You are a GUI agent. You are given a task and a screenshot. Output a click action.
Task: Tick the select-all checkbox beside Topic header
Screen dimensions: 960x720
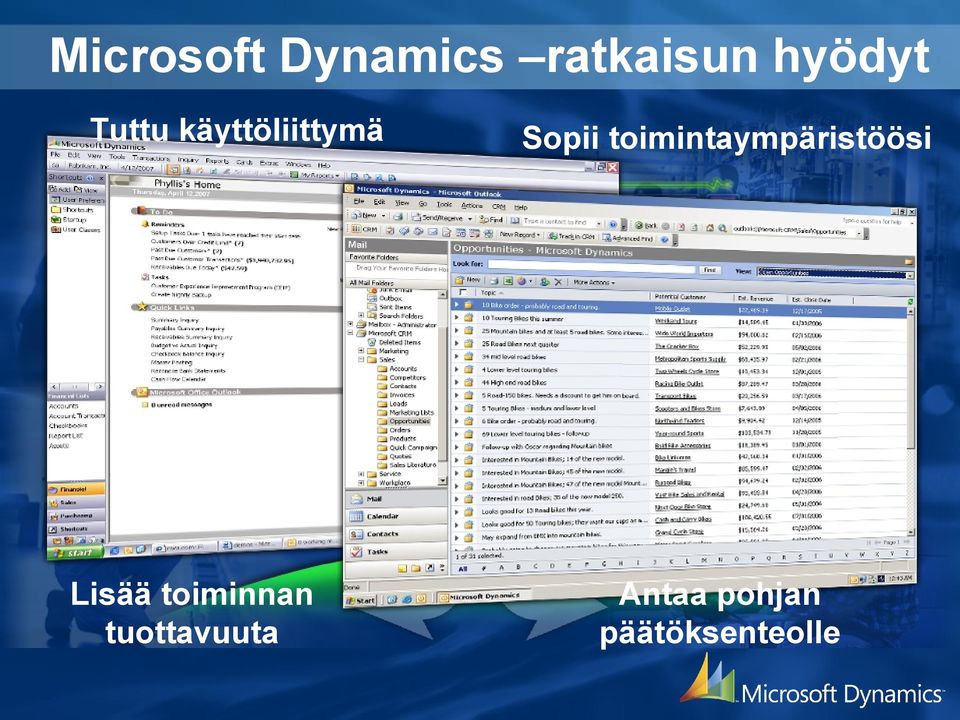463,292
